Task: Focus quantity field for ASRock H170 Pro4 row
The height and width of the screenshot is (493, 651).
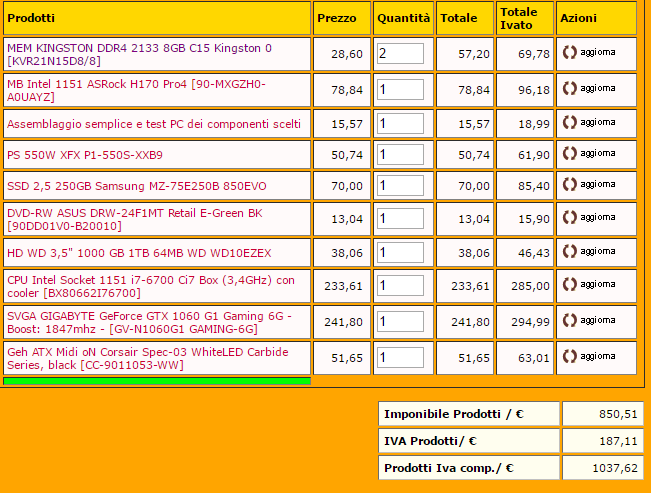Action: [x=400, y=89]
